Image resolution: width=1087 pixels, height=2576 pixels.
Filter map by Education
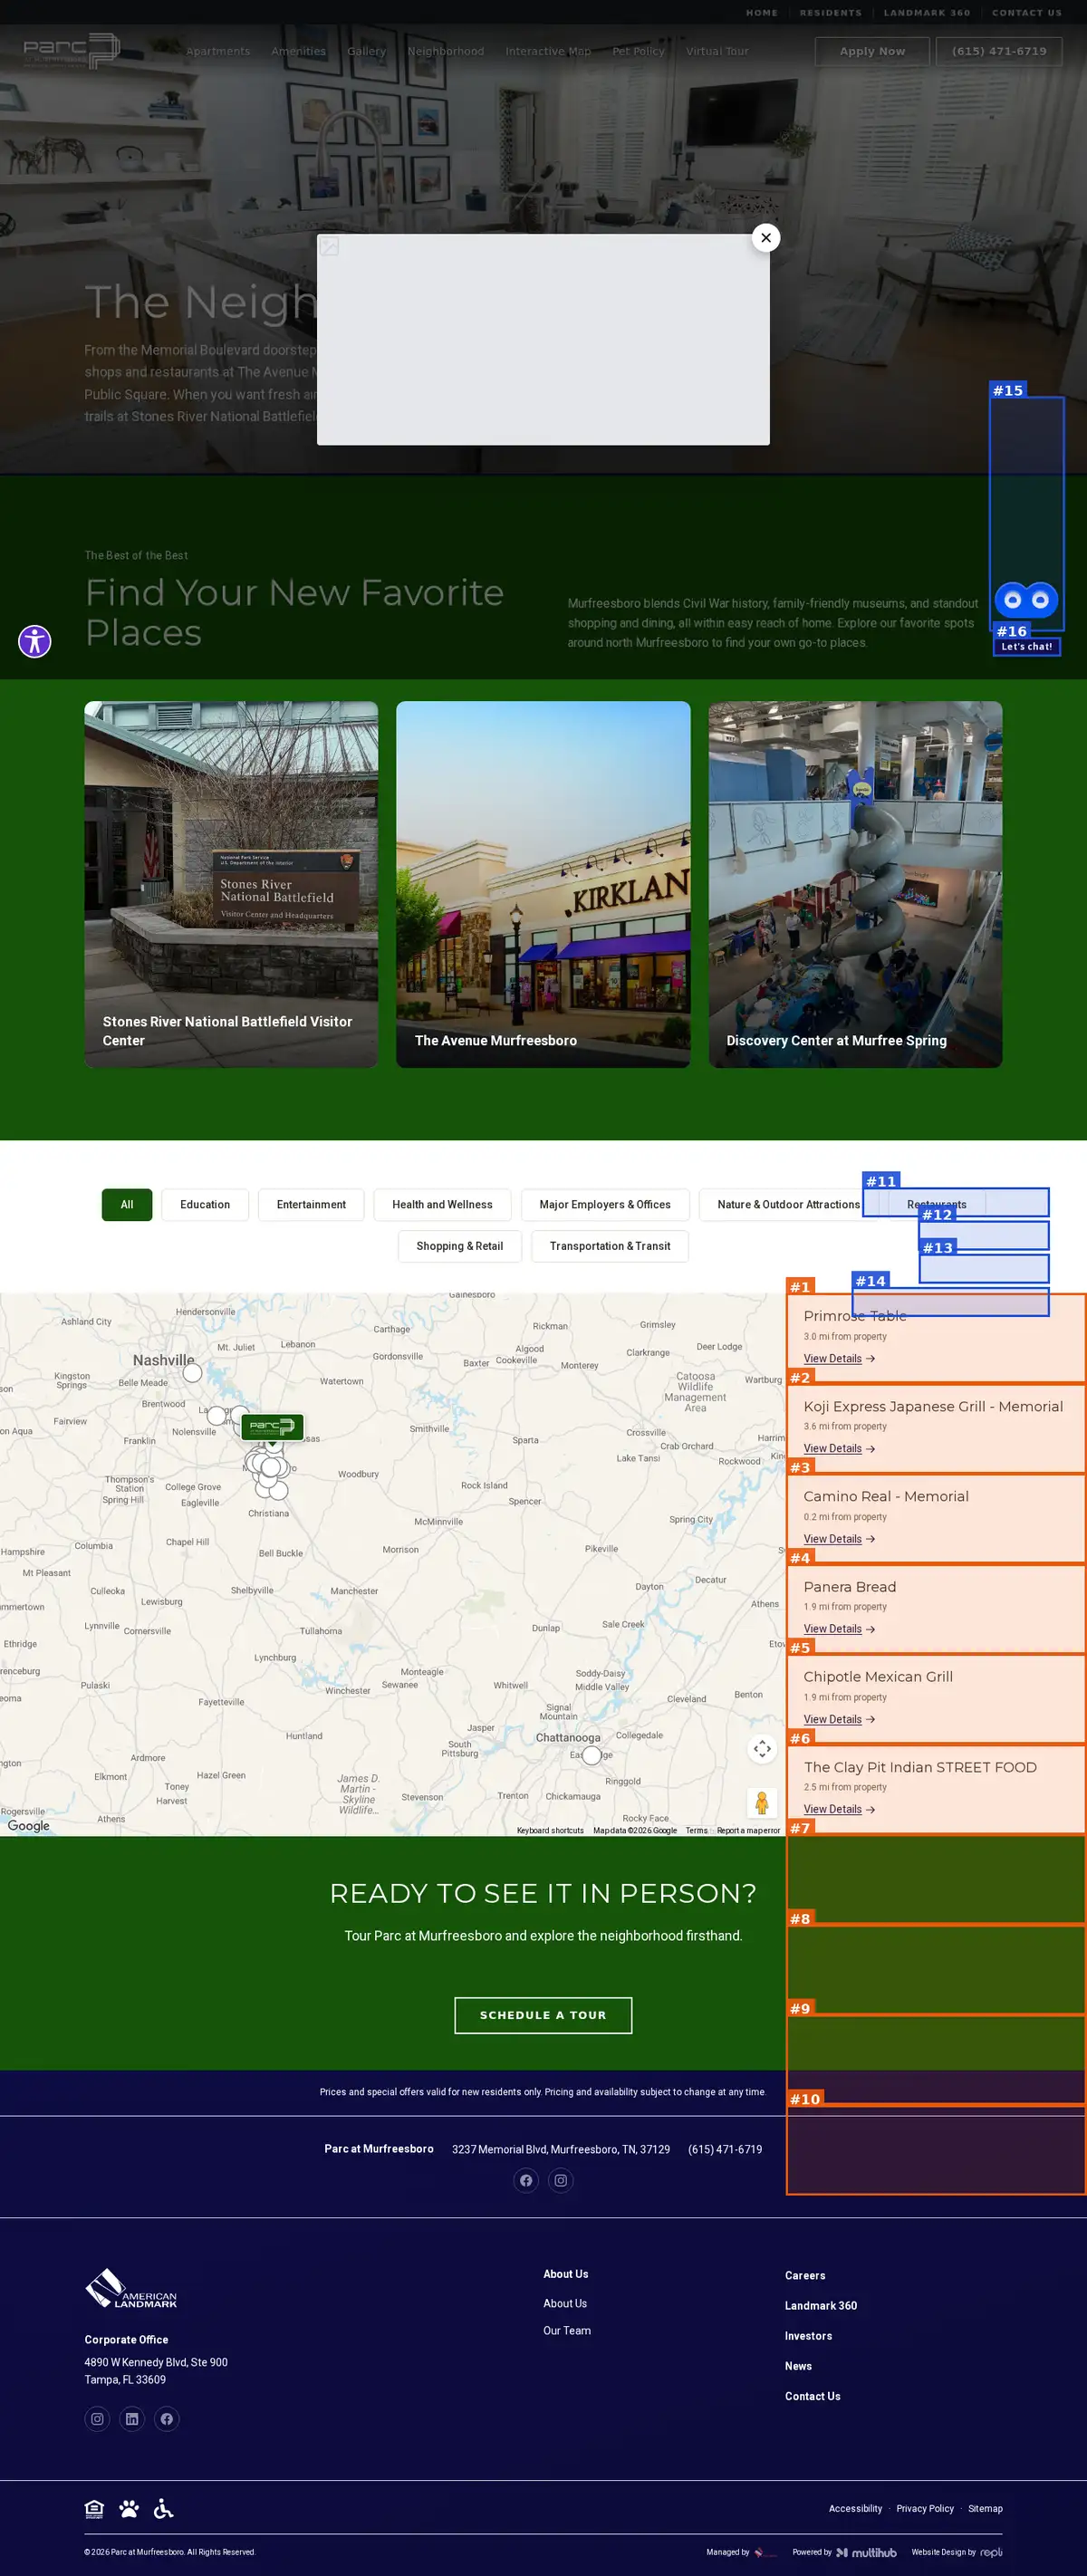(x=205, y=1204)
